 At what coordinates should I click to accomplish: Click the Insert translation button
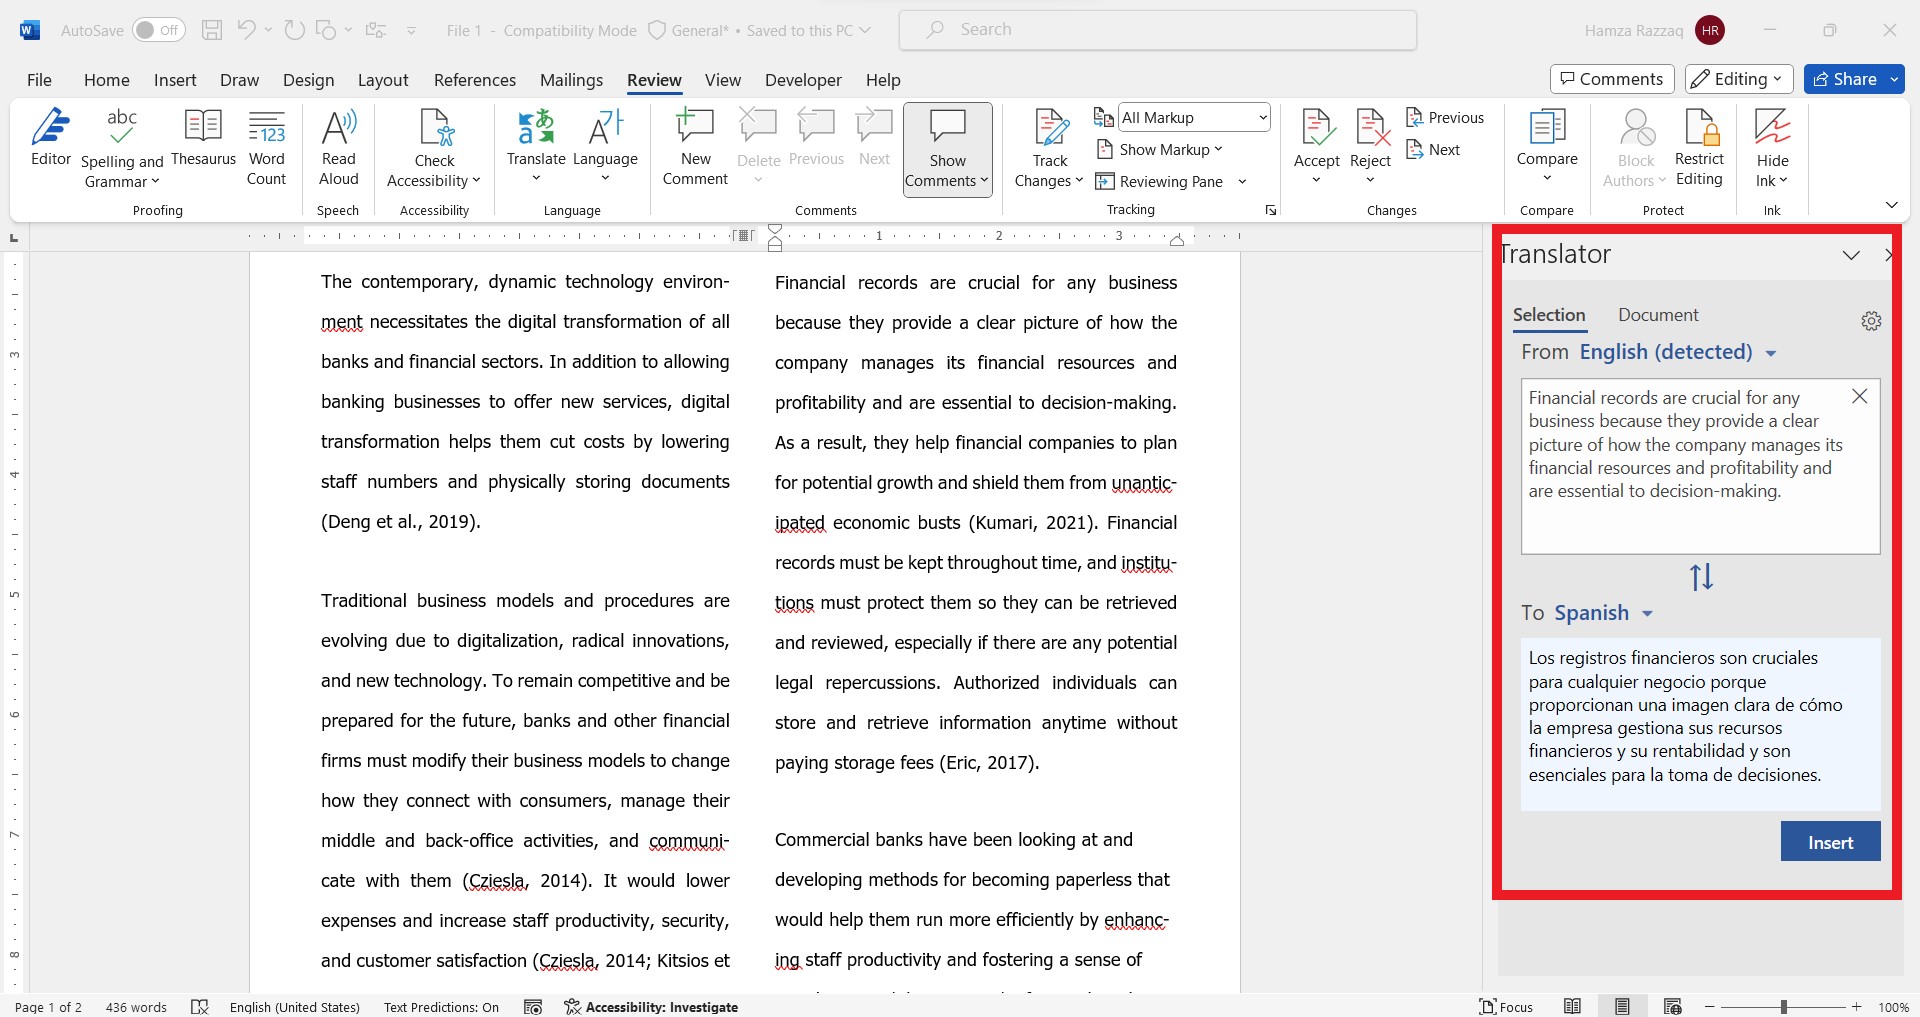1830,842
